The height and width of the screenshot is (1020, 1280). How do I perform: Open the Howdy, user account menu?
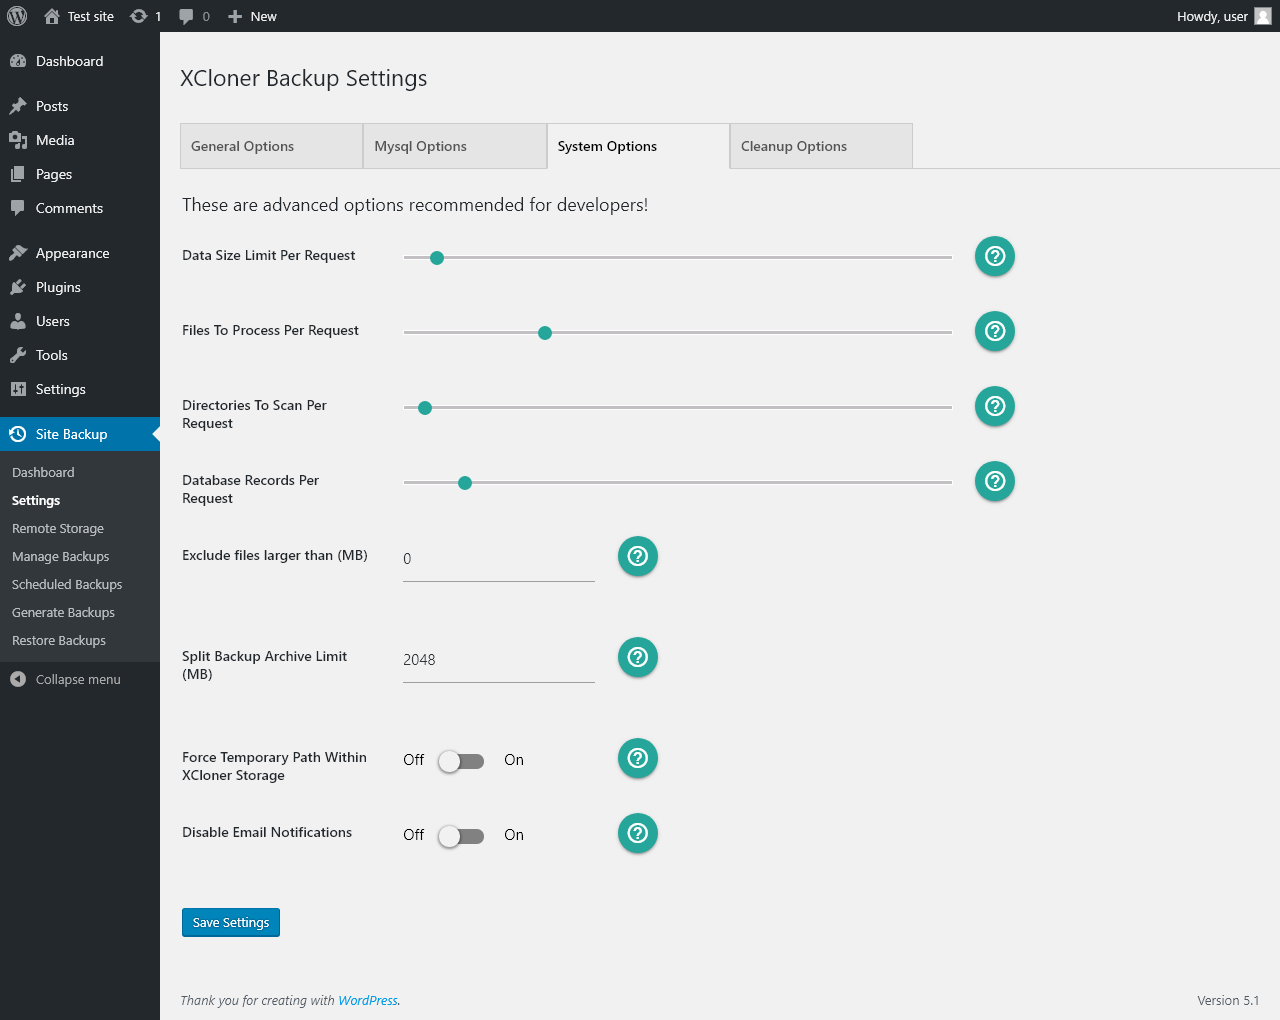1222,16
